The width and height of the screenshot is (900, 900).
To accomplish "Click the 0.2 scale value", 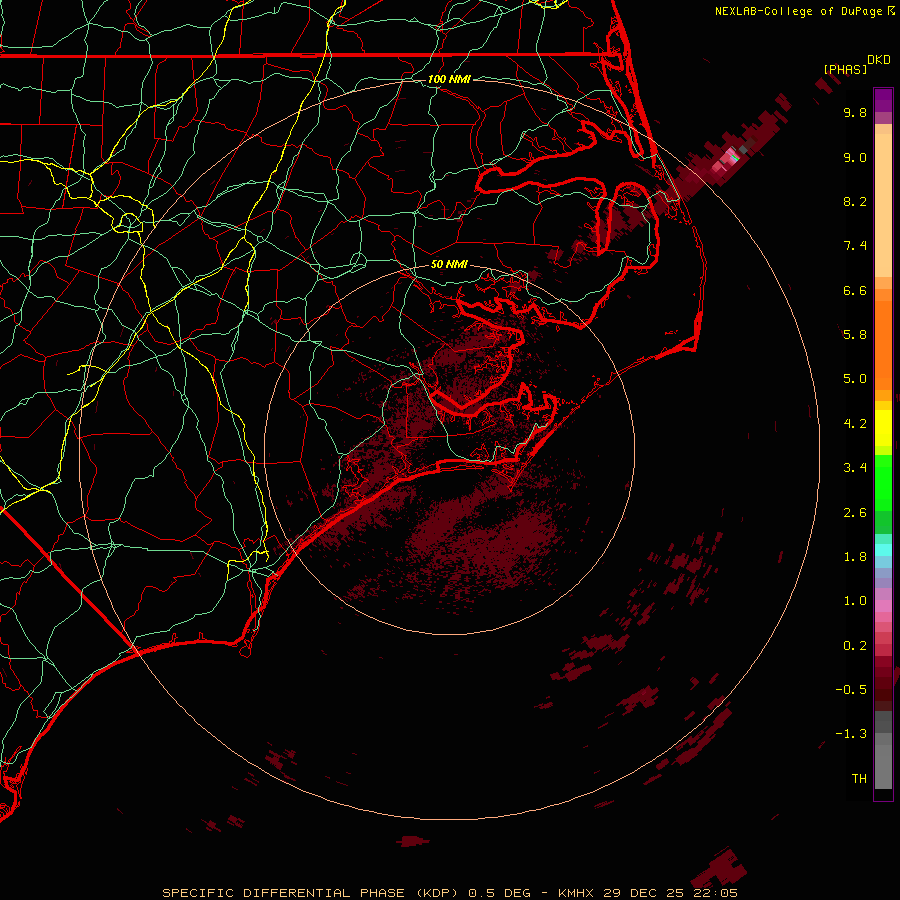I will 855,646.
